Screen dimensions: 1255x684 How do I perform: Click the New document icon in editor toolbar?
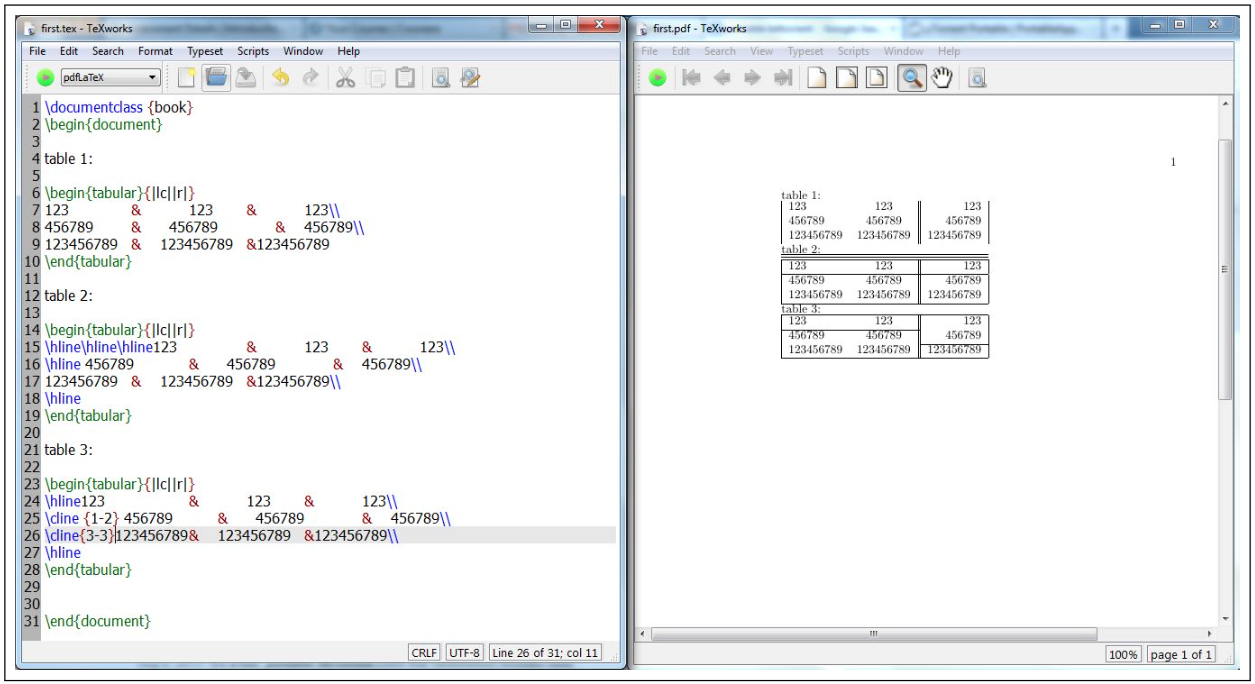[186, 77]
